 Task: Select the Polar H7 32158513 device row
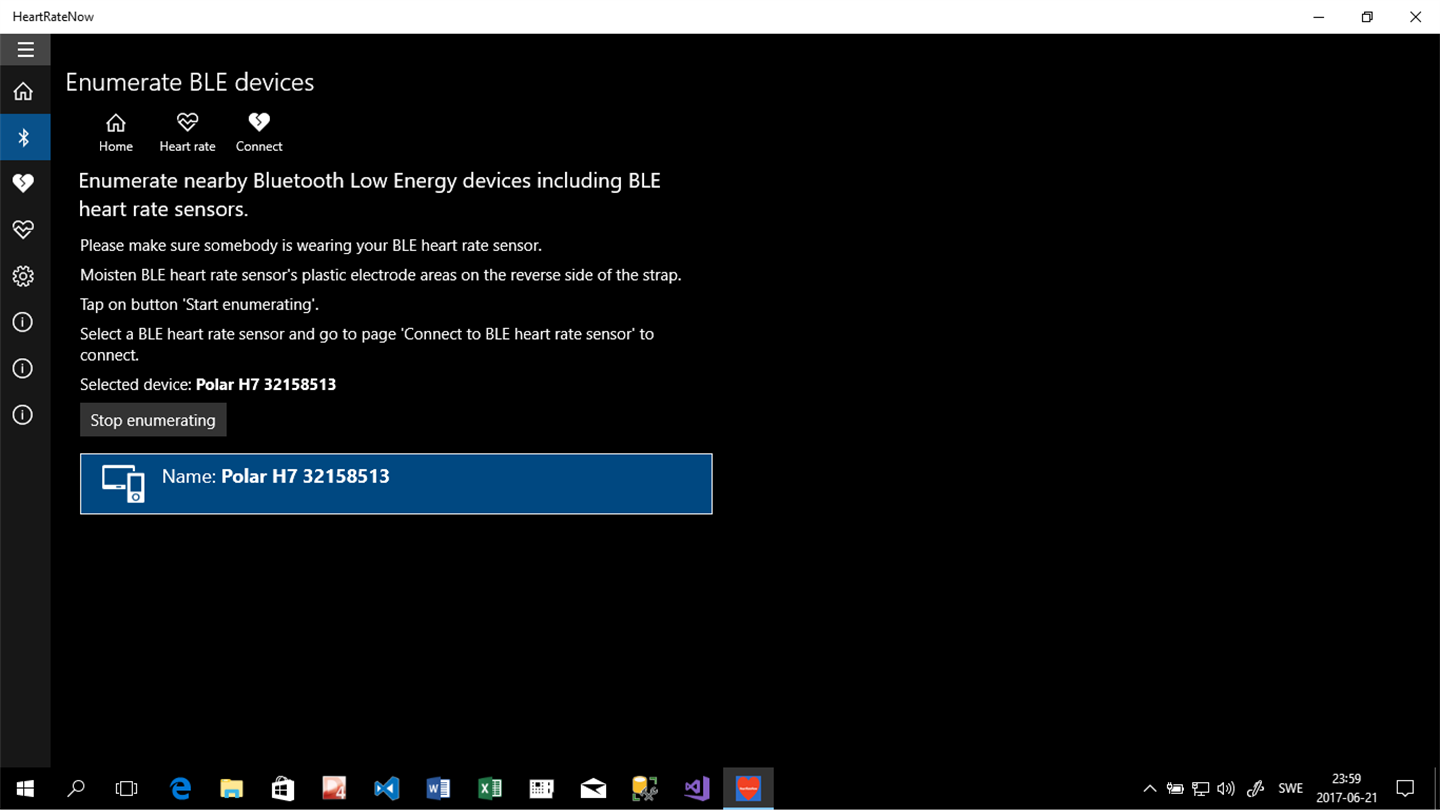396,484
